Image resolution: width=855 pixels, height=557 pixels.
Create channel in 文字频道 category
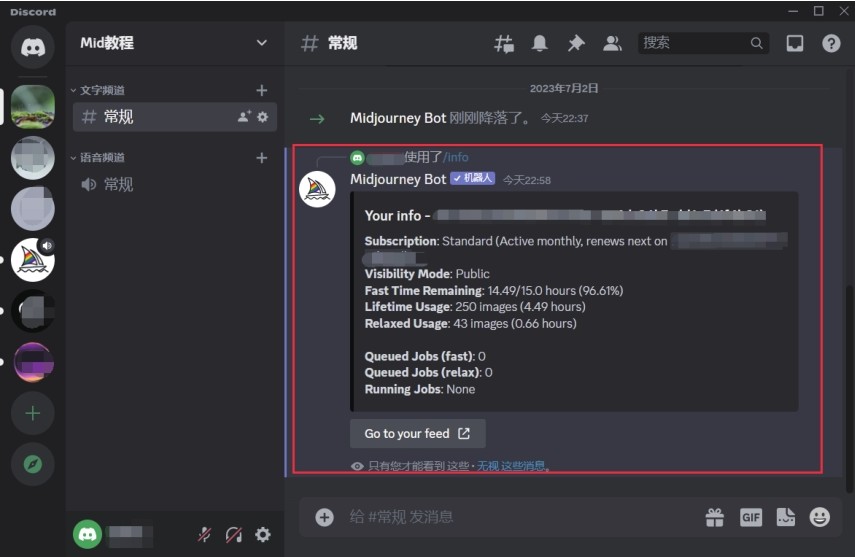tap(262, 90)
